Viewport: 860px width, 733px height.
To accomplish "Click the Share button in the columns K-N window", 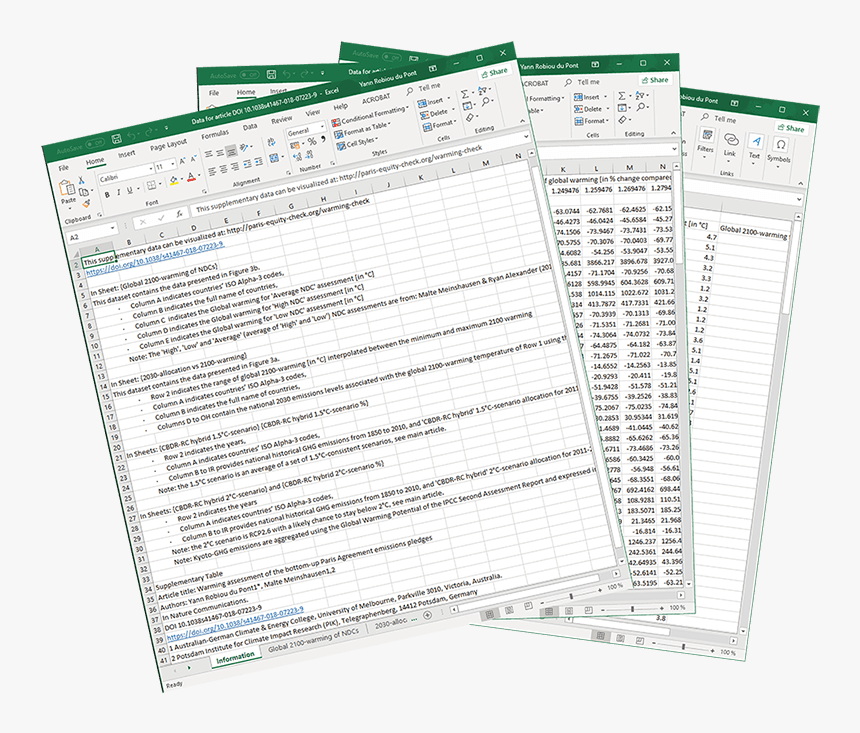I will pos(655,80).
